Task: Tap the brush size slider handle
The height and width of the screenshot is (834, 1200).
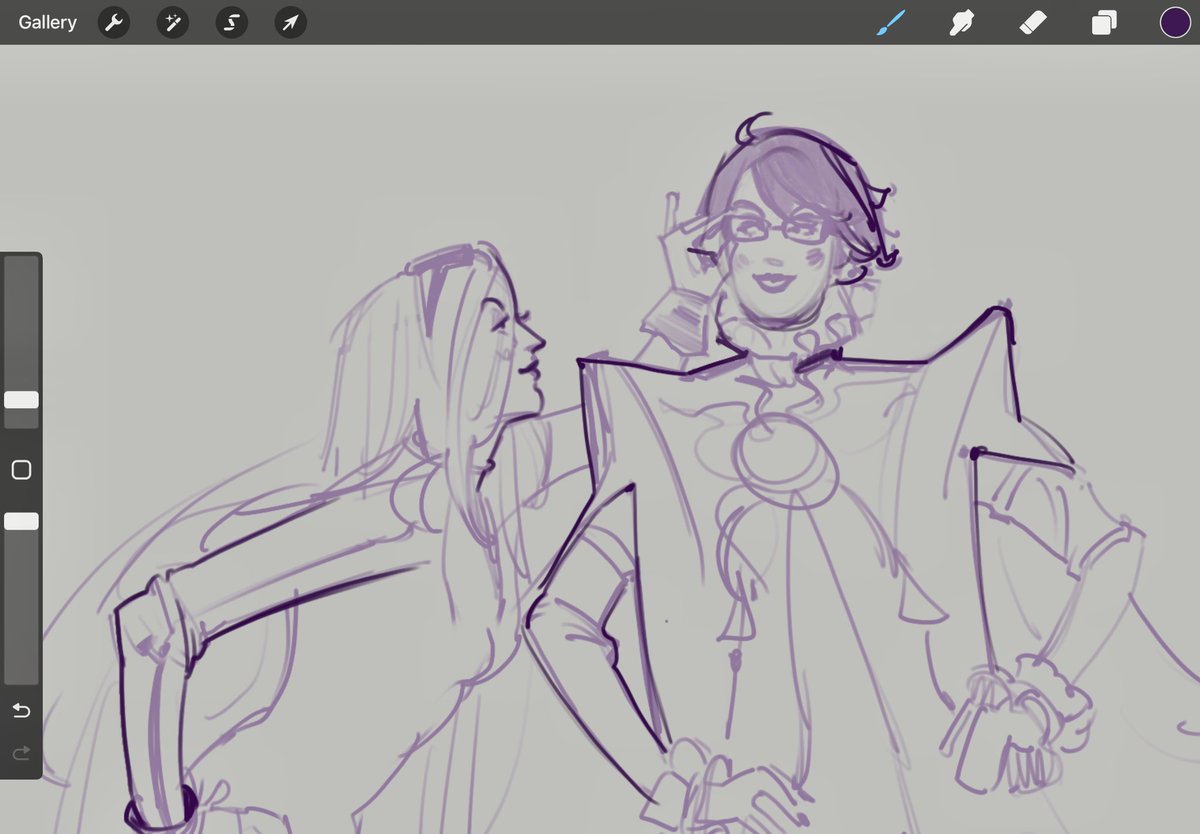Action: pos(21,400)
